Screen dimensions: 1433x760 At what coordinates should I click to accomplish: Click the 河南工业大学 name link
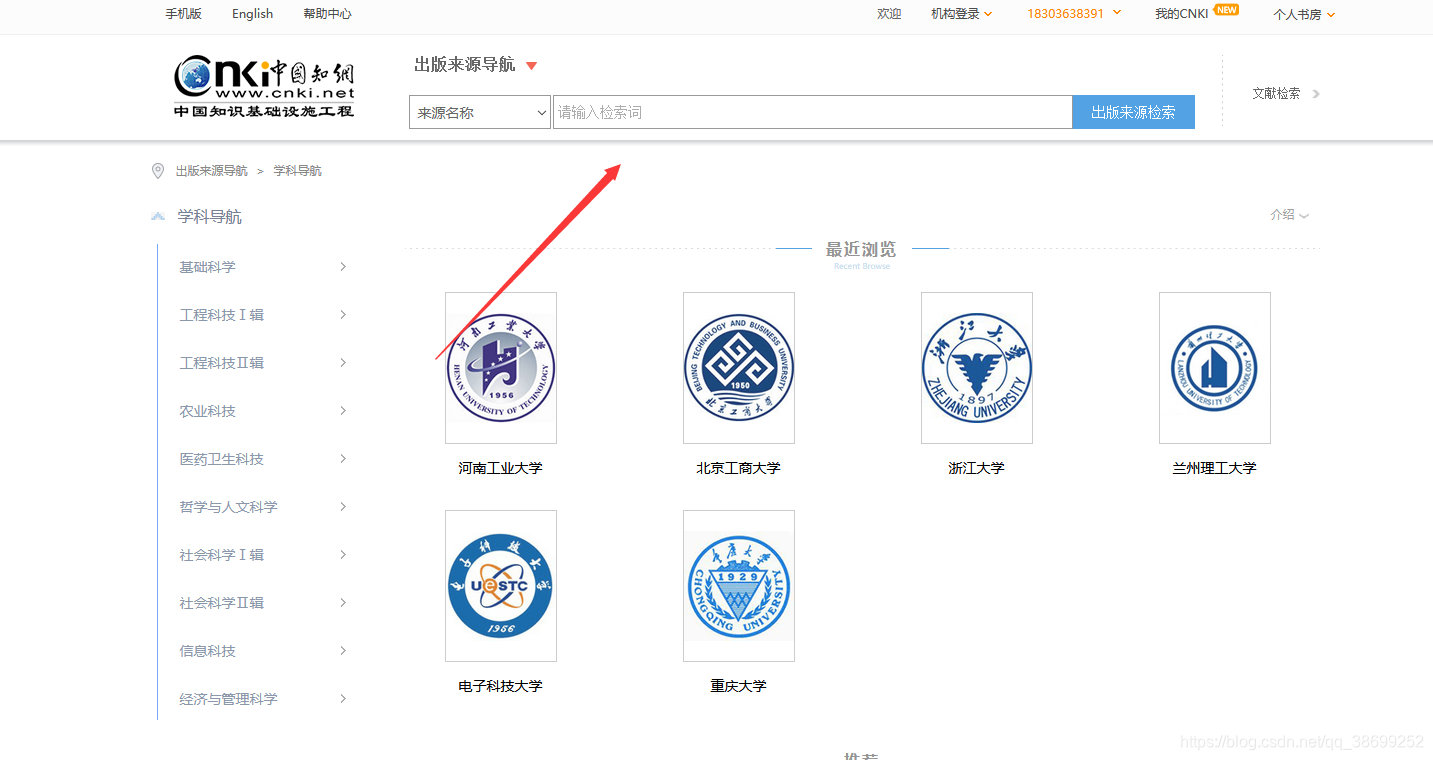pyautogui.click(x=501, y=468)
